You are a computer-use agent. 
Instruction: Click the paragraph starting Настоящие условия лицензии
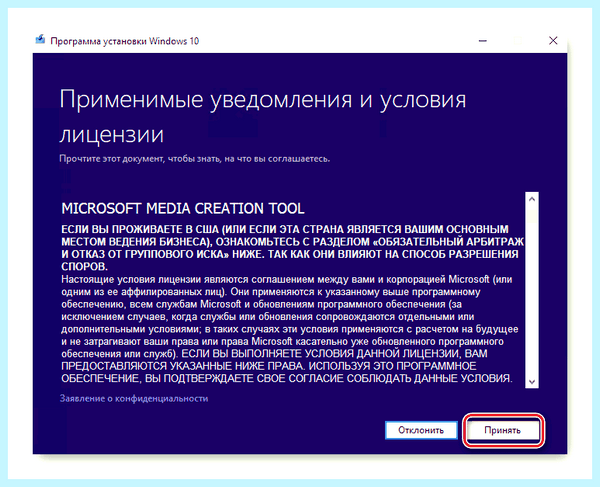291,329
